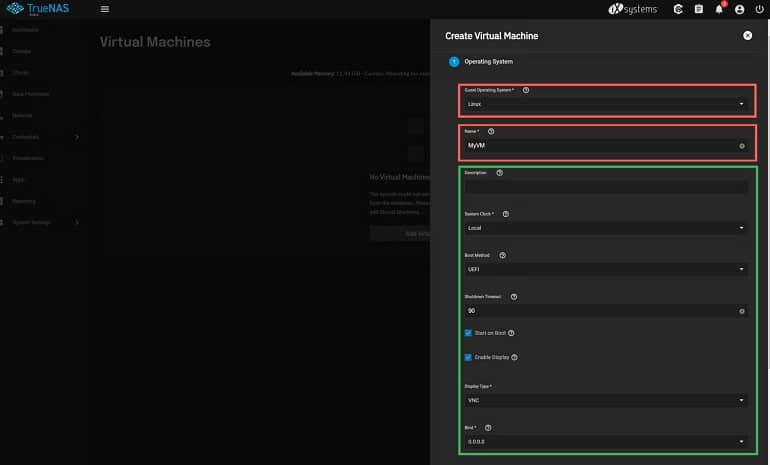Show help for Guest Operating System
Screen dimensions: 770x465
click(526, 90)
